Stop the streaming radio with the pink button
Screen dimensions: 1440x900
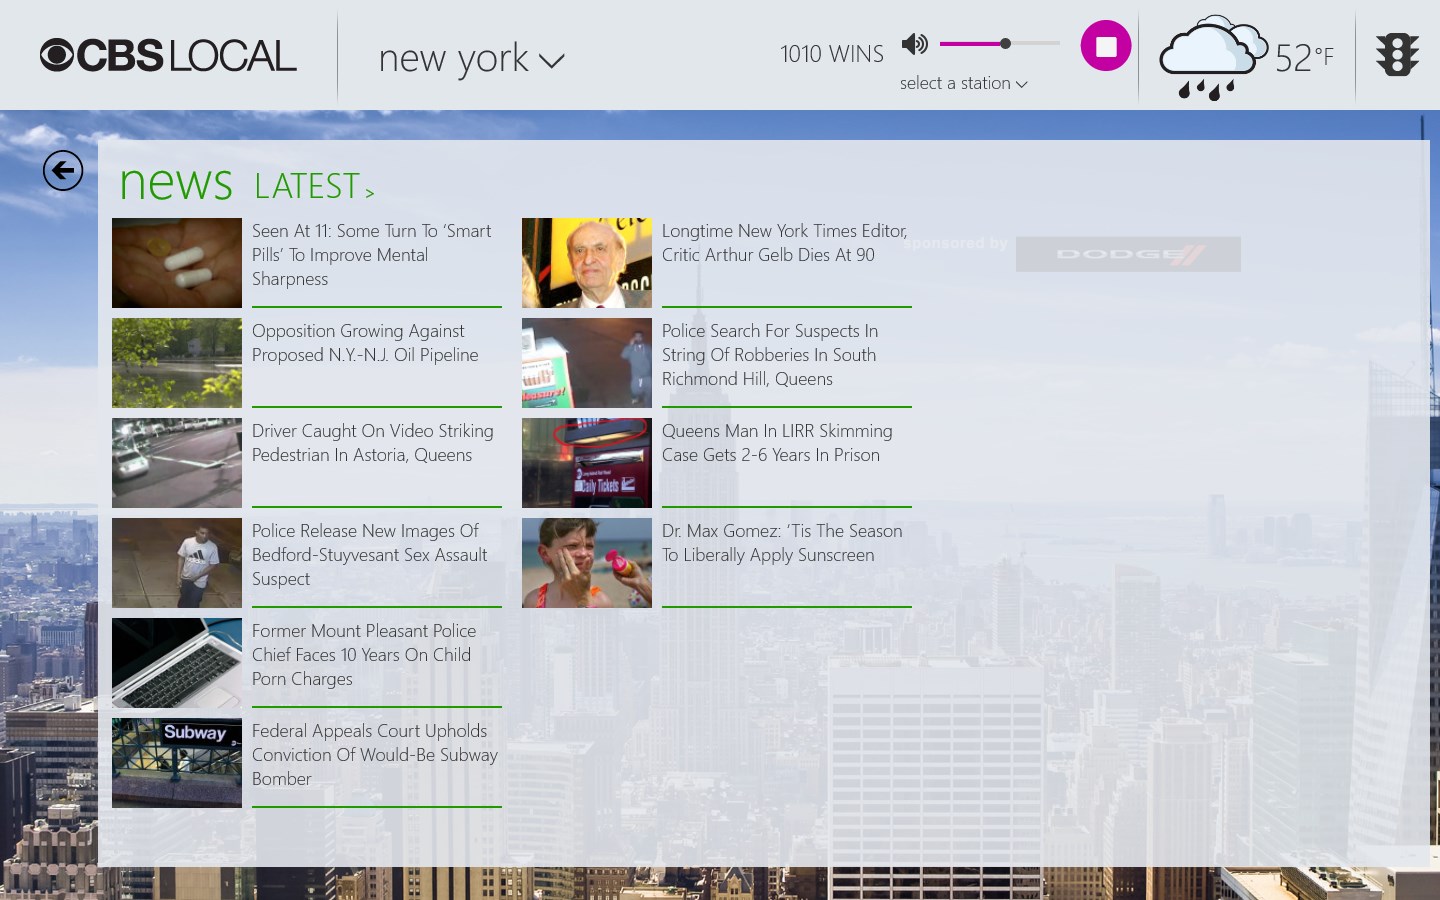click(1105, 45)
